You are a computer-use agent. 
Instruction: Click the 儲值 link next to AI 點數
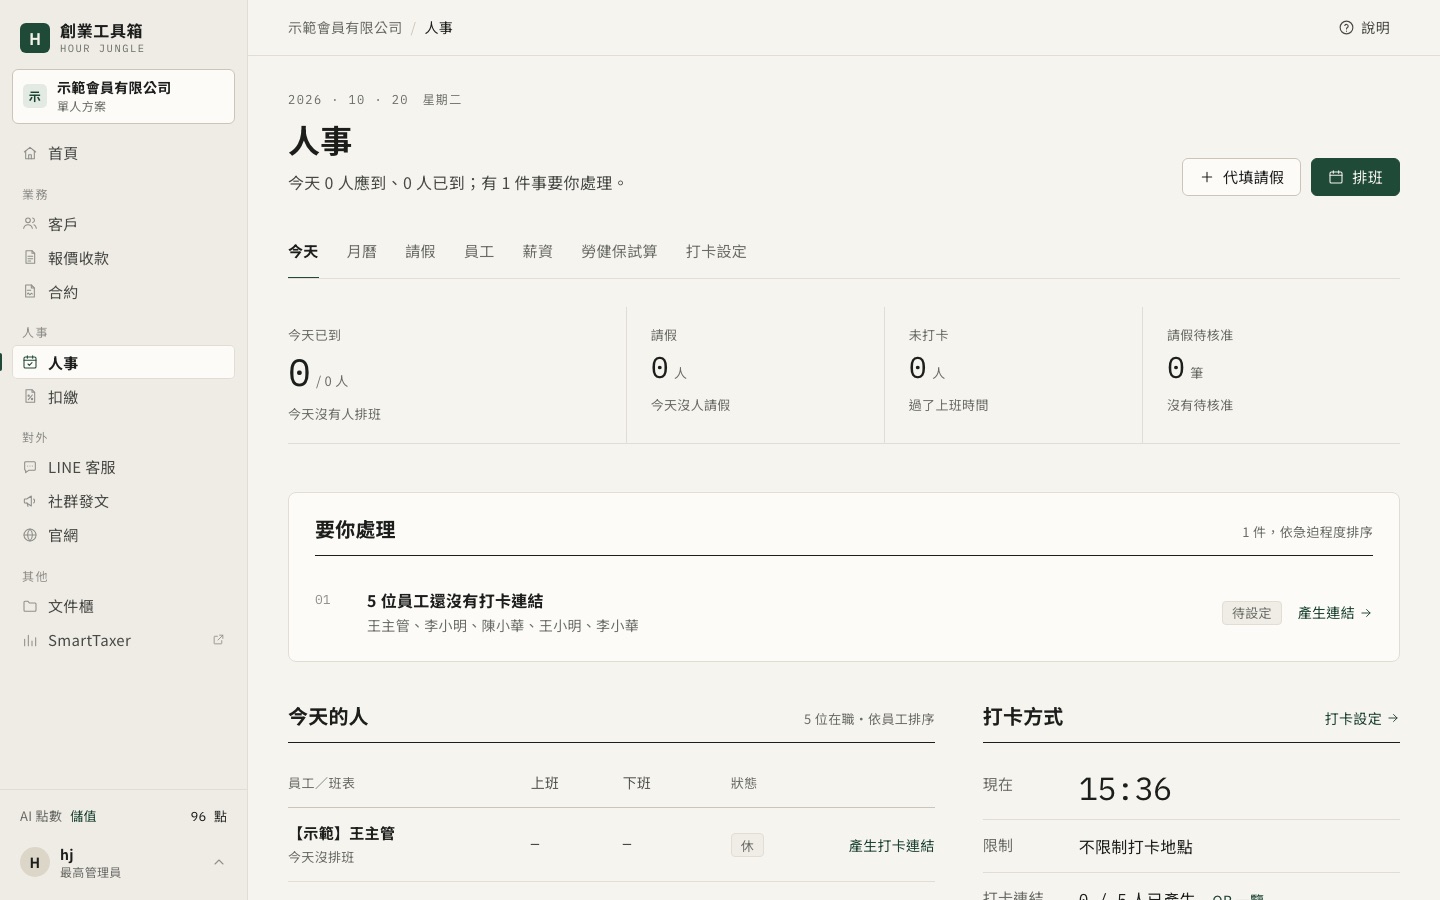pos(83,816)
